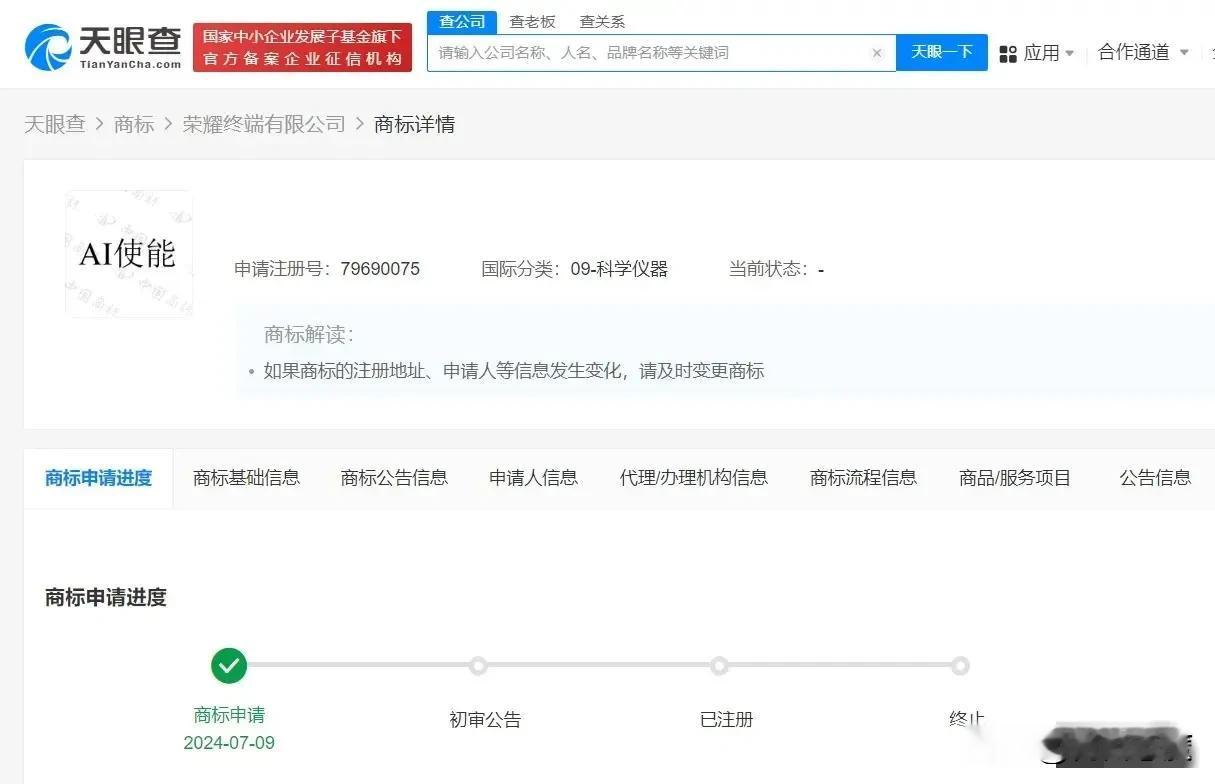Open the TianYanCha logo homepage
1215x784 pixels.
pyautogui.click(x=103, y=46)
